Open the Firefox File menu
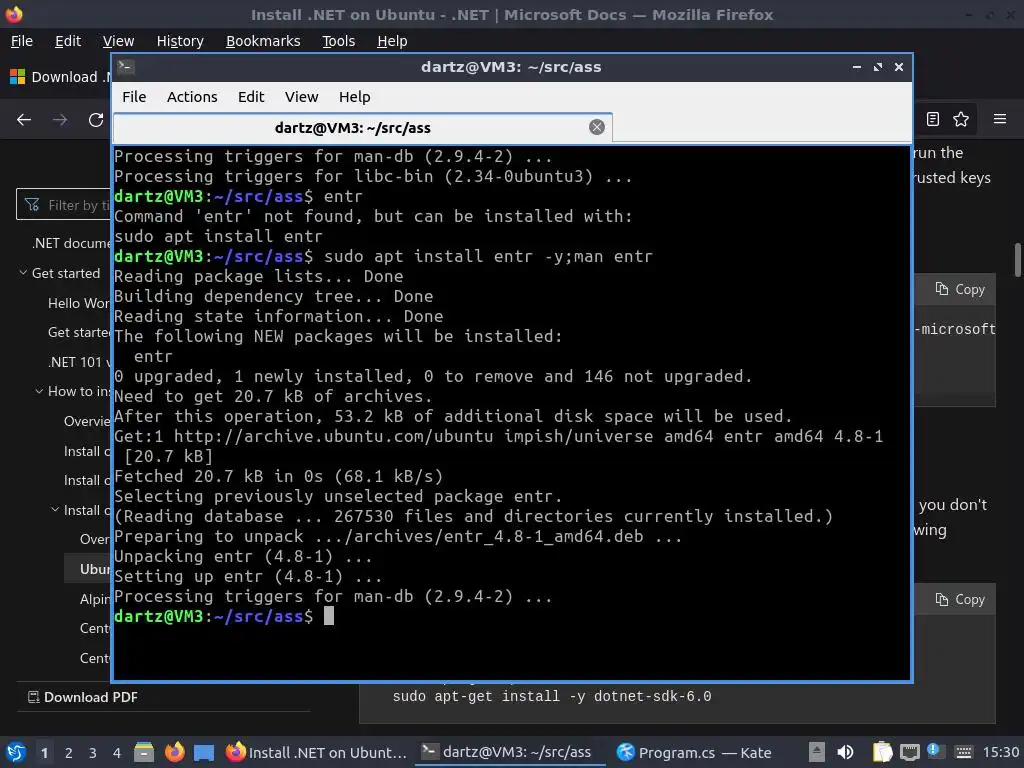Image resolution: width=1024 pixels, height=768 pixels. tap(22, 41)
